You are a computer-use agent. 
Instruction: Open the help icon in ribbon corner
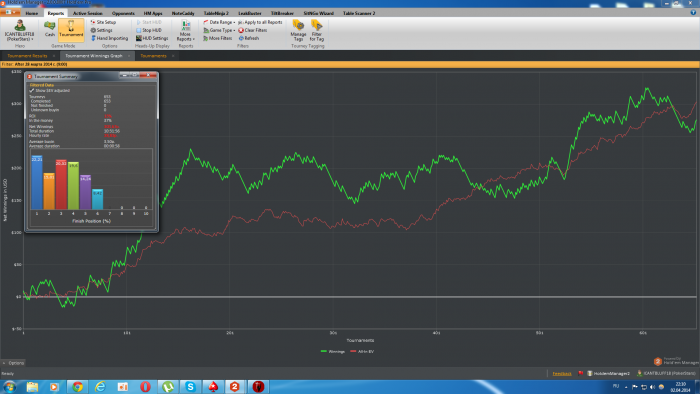click(x=693, y=13)
